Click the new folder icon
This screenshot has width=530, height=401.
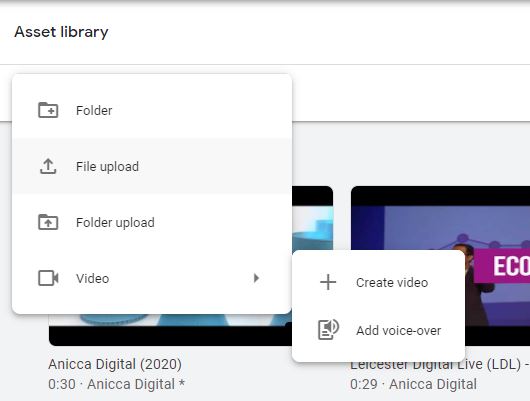48,110
